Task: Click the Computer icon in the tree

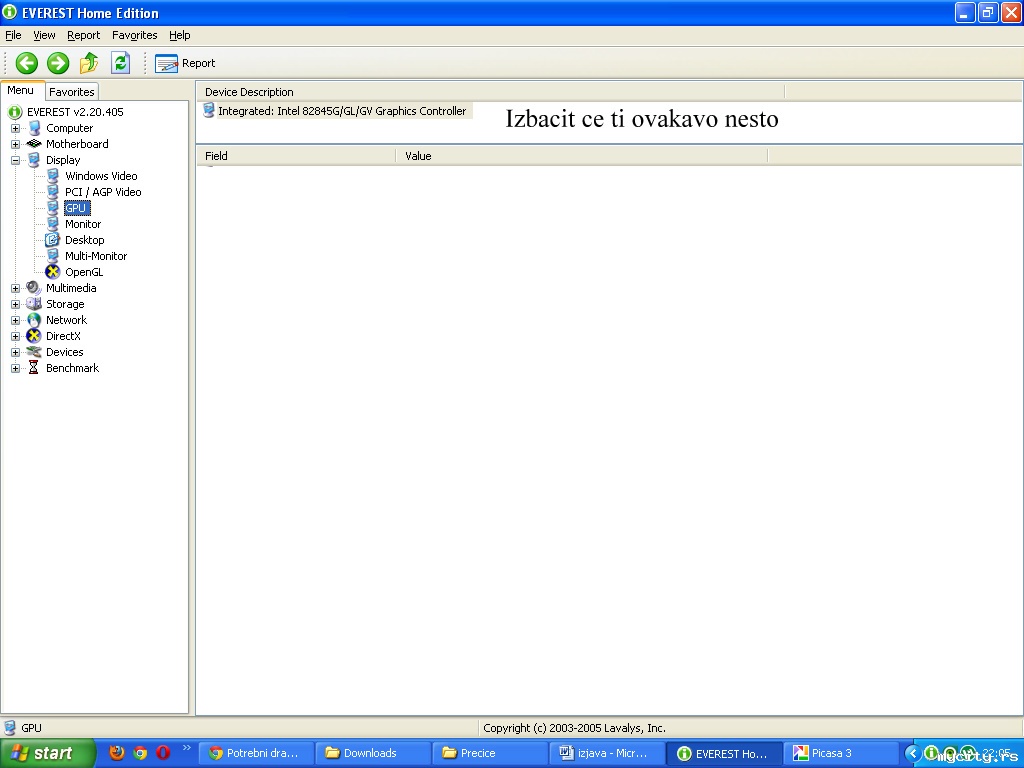Action: pos(35,128)
